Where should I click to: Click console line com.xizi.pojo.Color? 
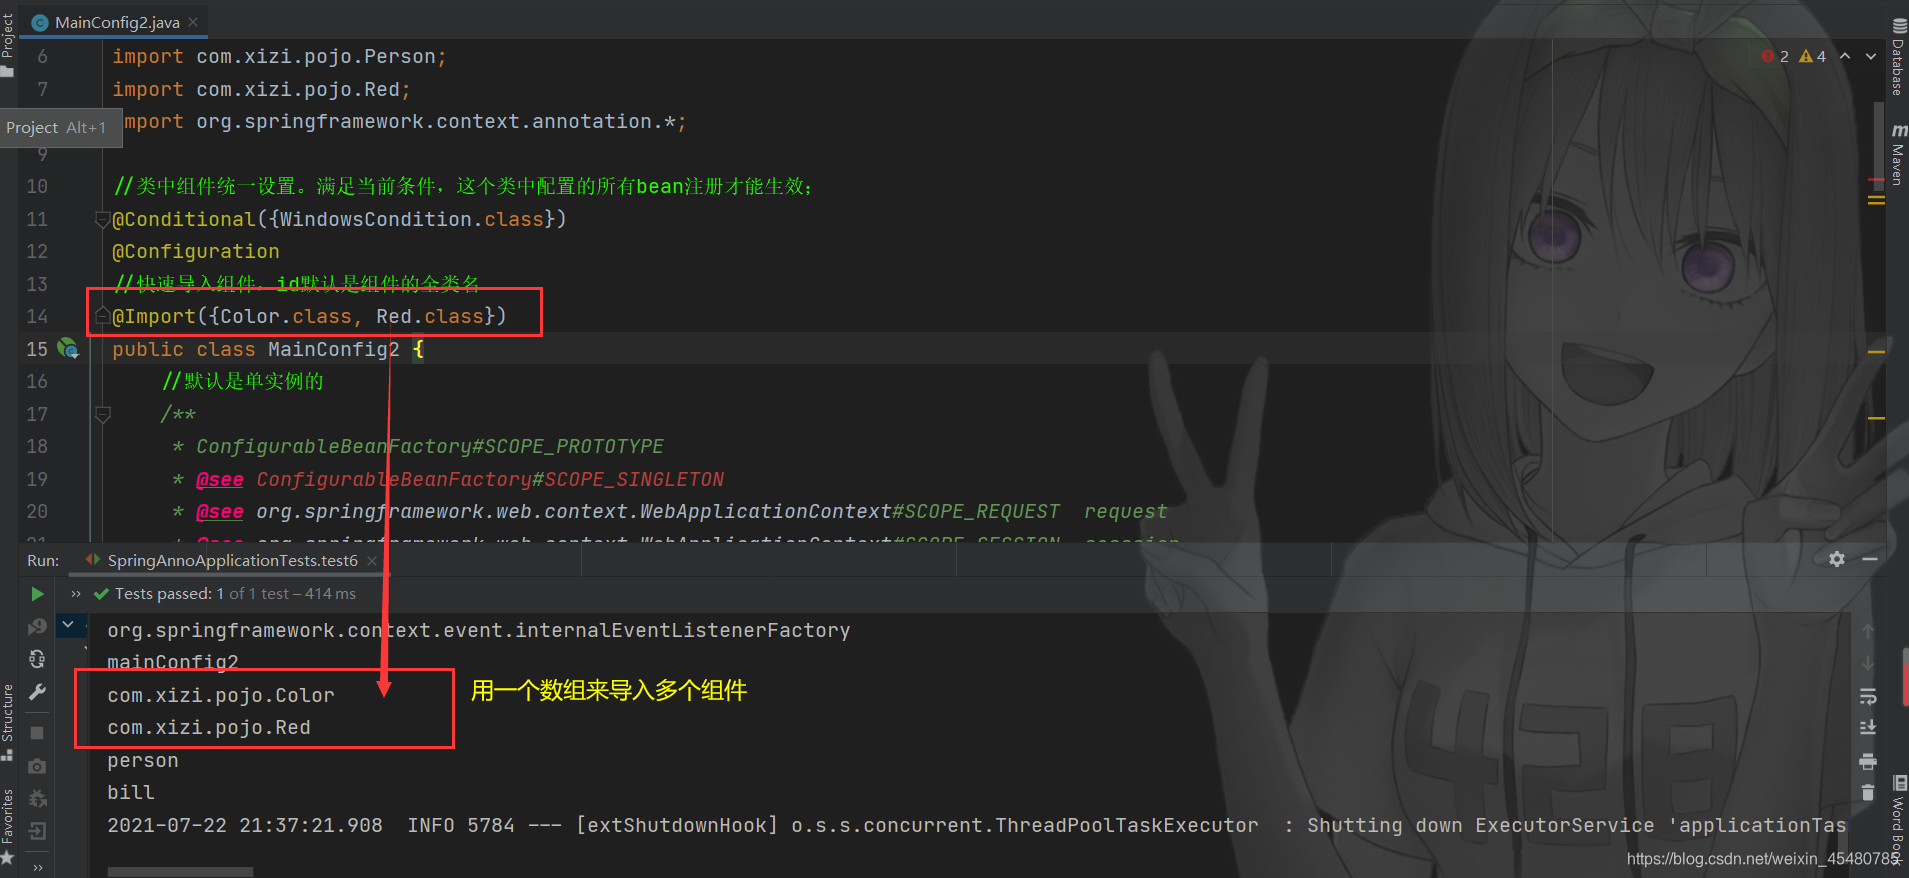(x=221, y=696)
